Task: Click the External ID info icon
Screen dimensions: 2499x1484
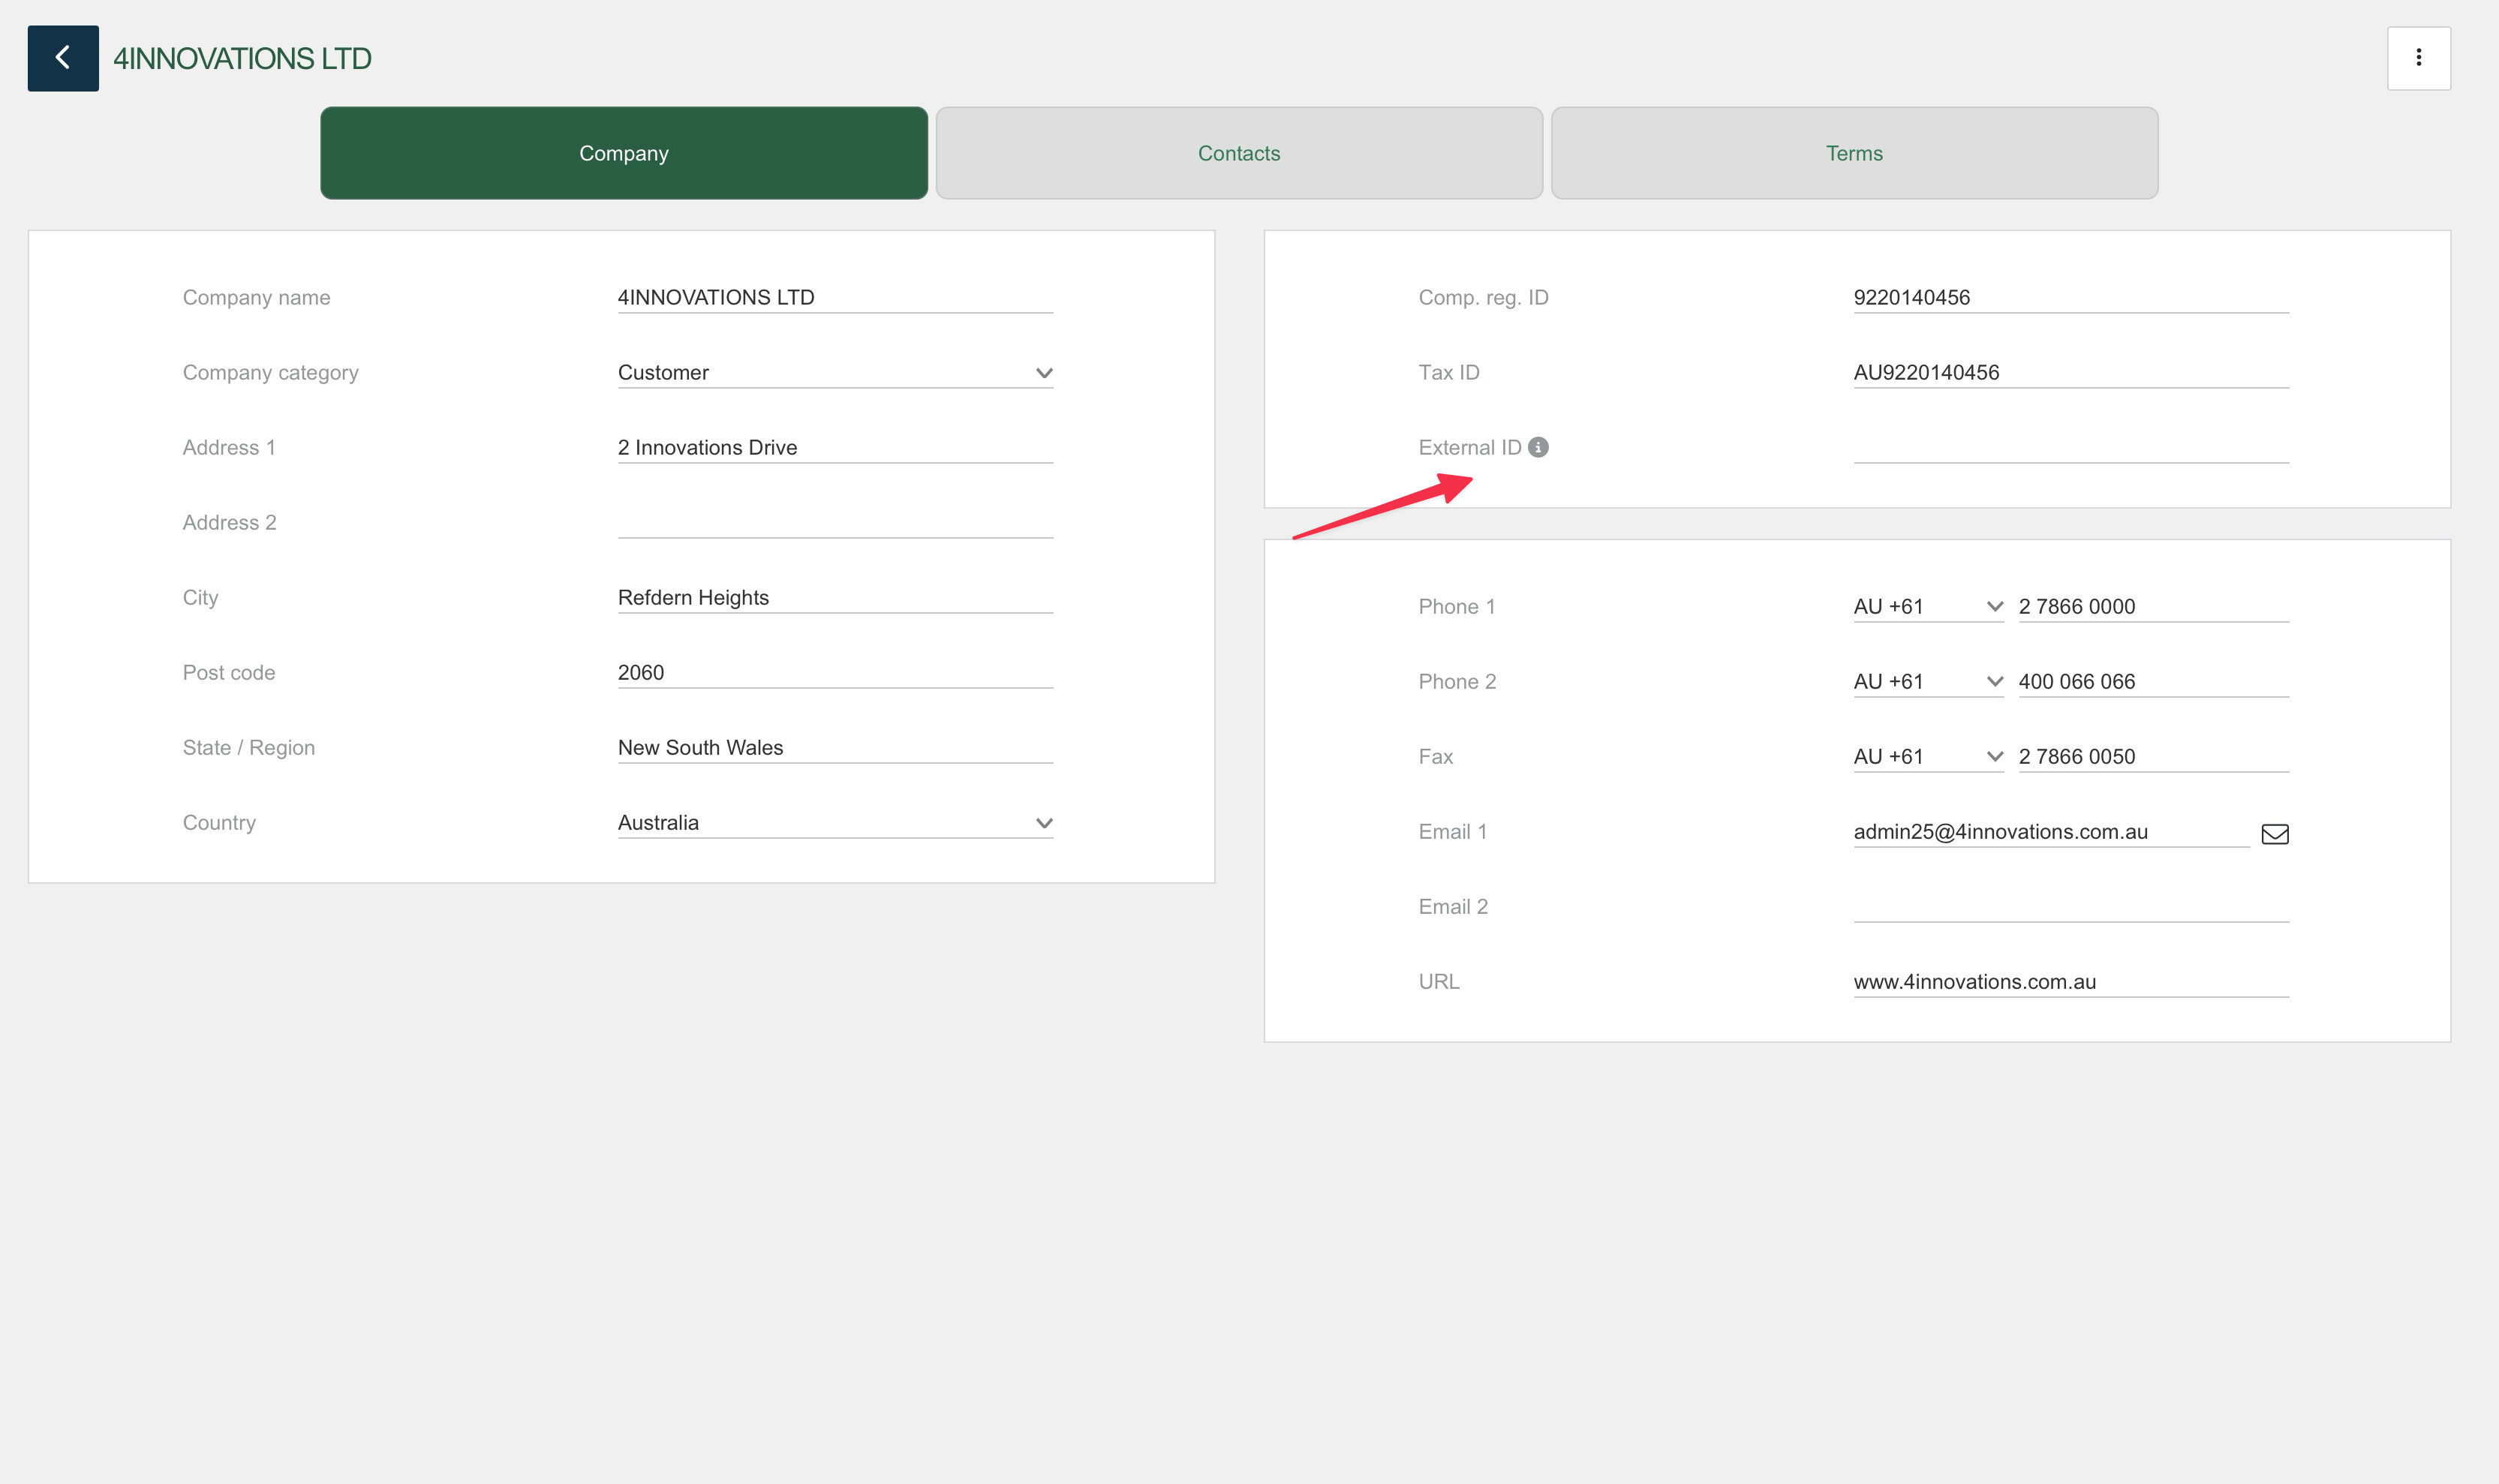Action: pyautogui.click(x=1538, y=447)
